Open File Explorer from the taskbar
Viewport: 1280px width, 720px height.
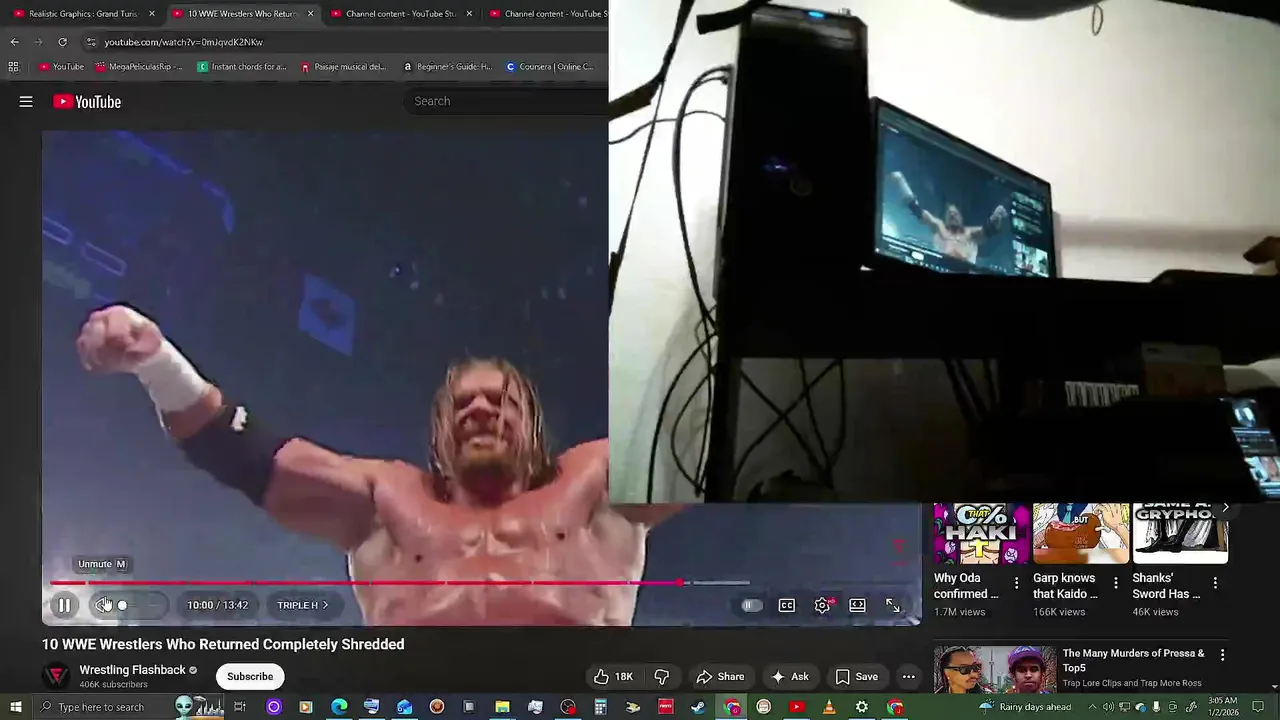[502, 707]
